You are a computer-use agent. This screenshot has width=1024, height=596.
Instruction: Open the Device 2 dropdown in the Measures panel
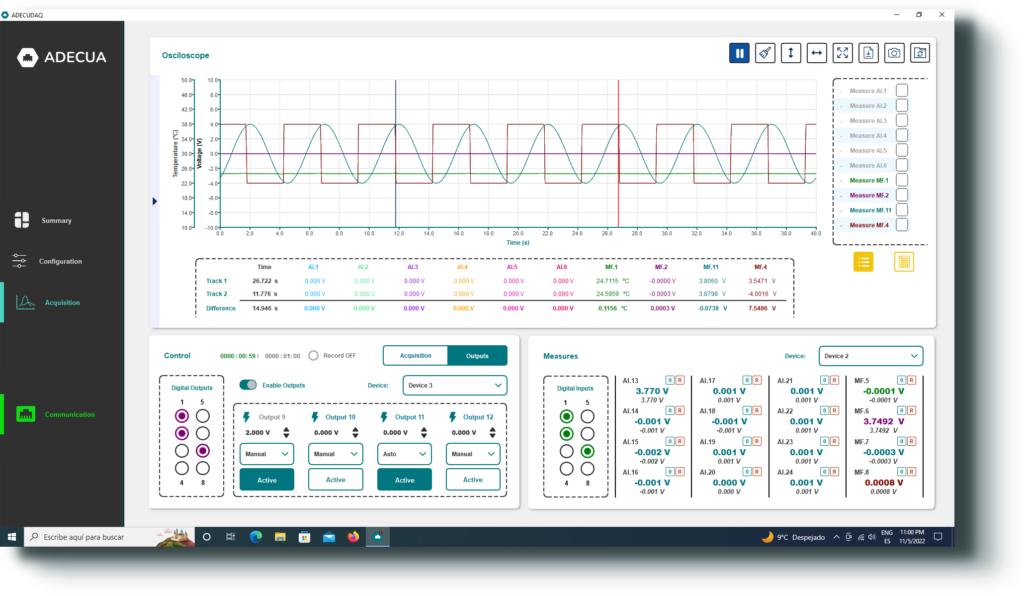click(870, 355)
